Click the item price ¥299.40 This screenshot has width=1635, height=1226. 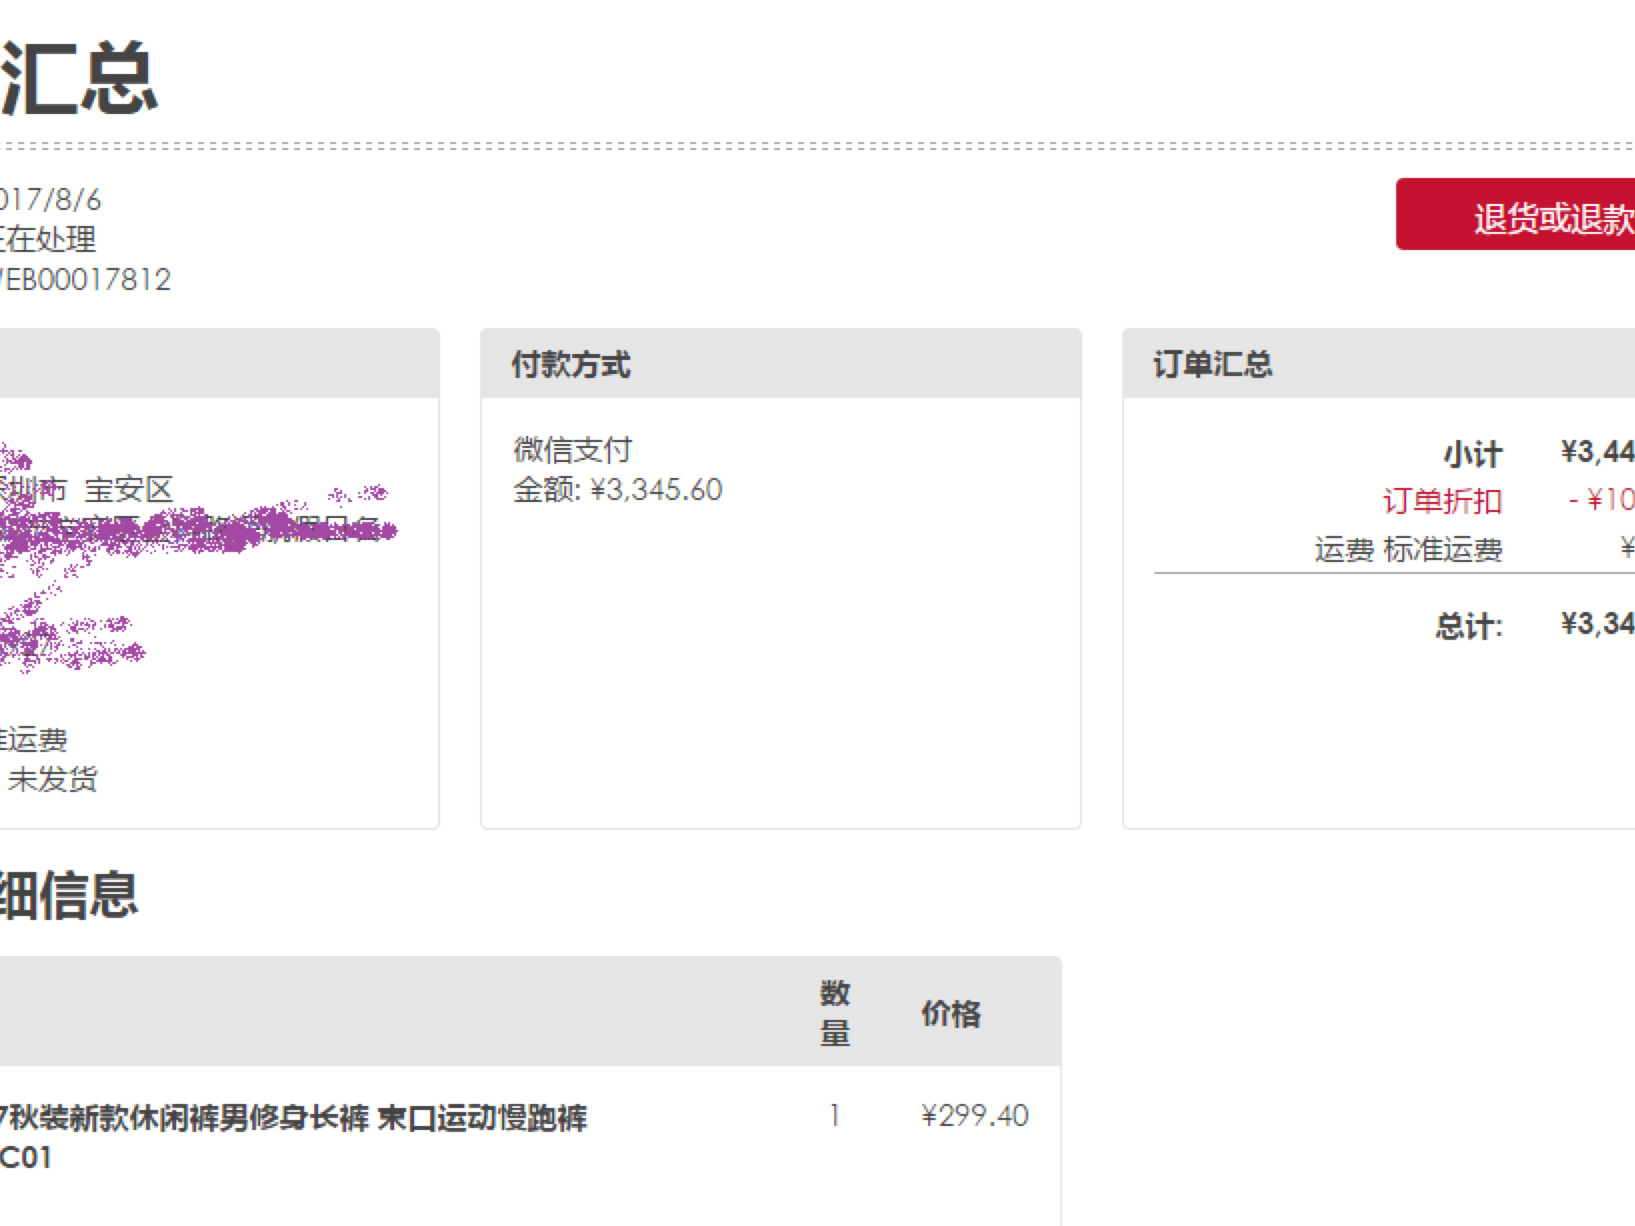(x=974, y=1116)
